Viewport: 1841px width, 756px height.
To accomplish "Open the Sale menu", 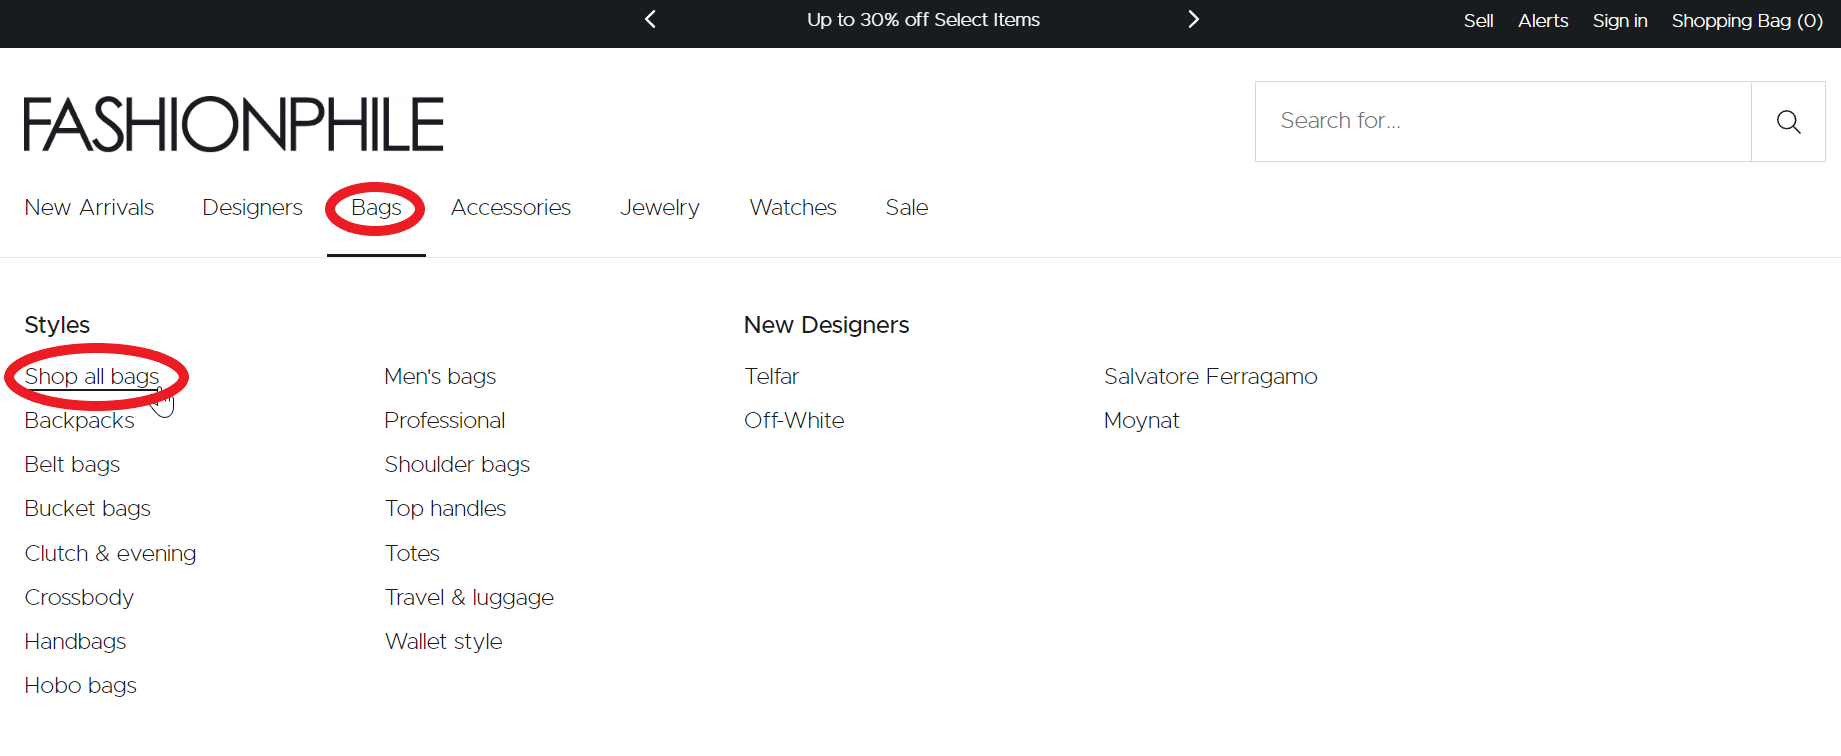I will pos(907,207).
